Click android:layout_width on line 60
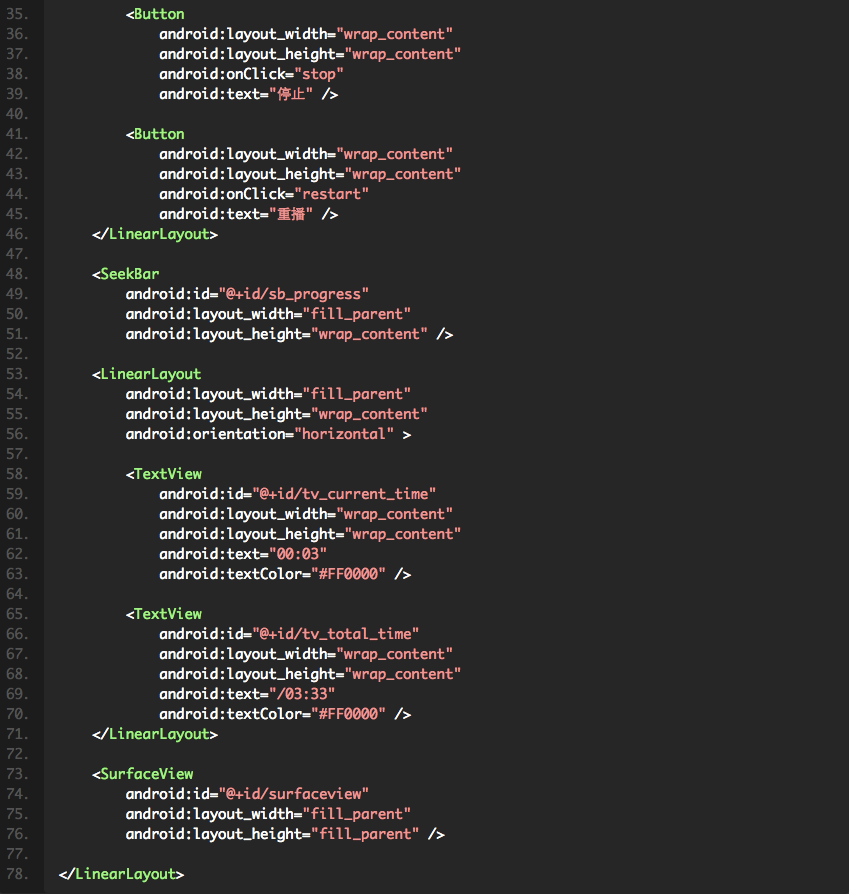Screen dimensions: 849x894 click(243, 514)
